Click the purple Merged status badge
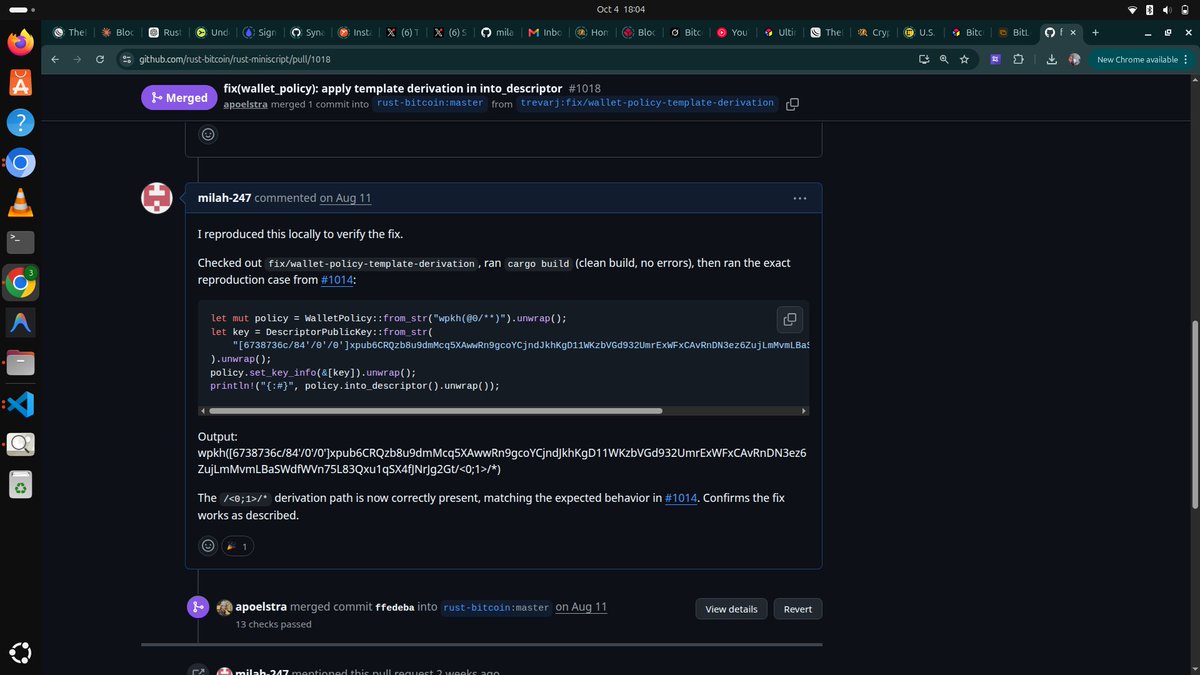This screenshot has height=675, width=1200. click(x=180, y=97)
